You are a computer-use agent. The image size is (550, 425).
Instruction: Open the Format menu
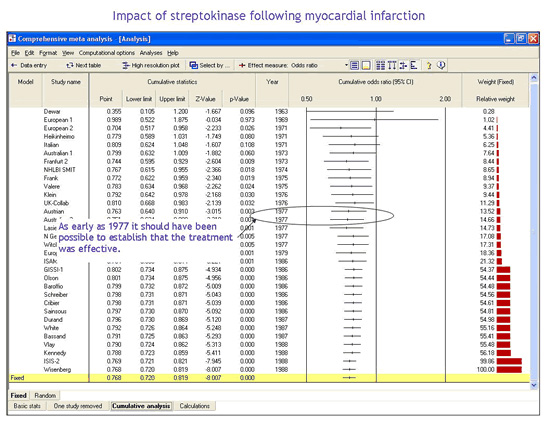tap(48, 53)
